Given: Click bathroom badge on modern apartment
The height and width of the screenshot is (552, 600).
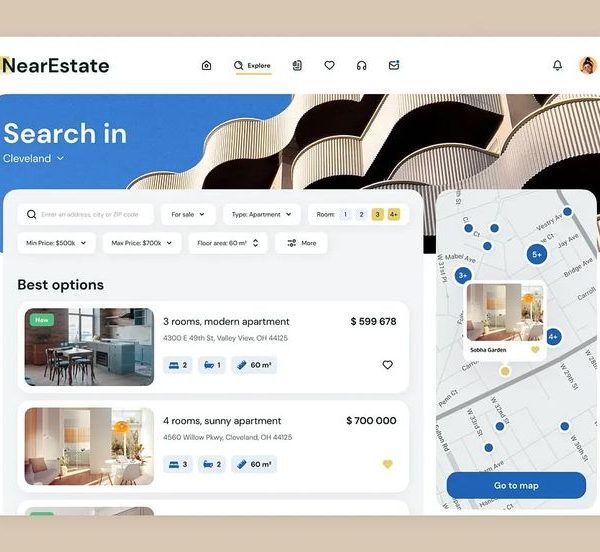Looking at the screenshot, I should coord(212,365).
